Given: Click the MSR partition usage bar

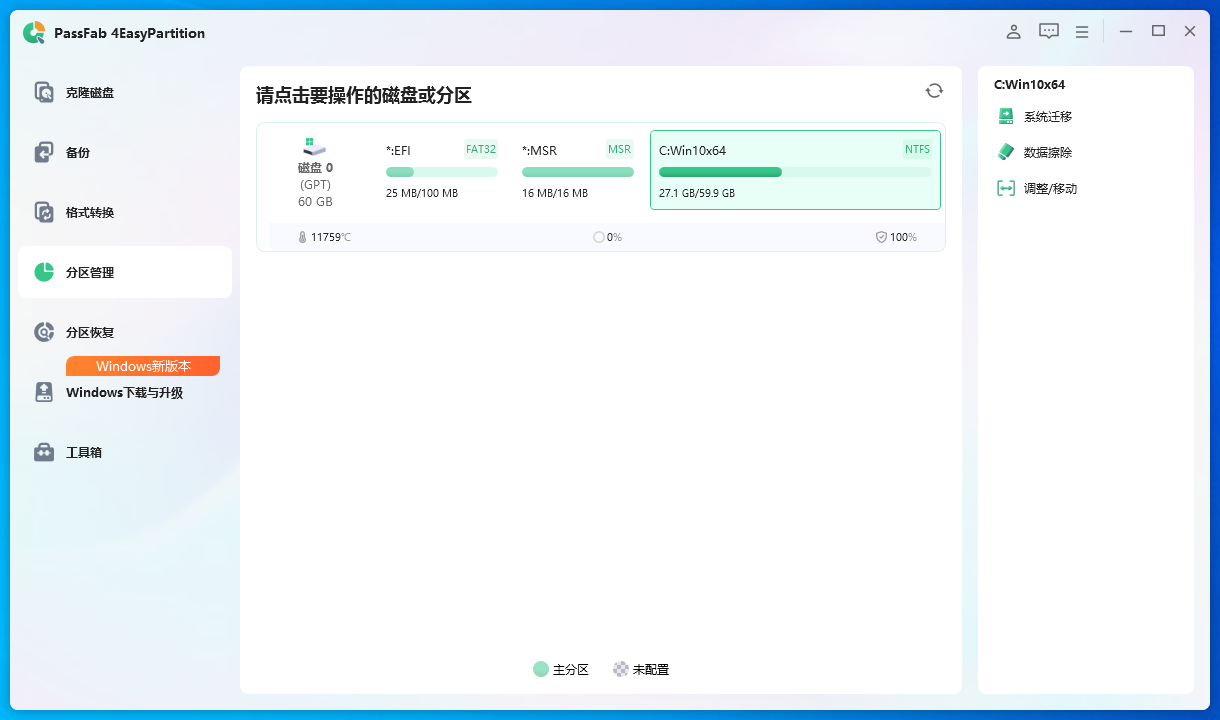Looking at the screenshot, I should point(578,172).
